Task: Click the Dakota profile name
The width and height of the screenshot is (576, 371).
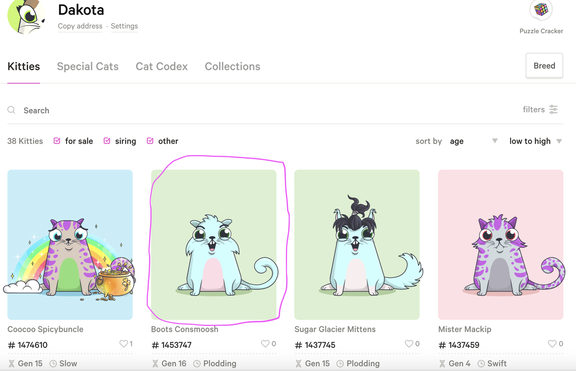Action: pyautogui.click(x=81, y=10)
